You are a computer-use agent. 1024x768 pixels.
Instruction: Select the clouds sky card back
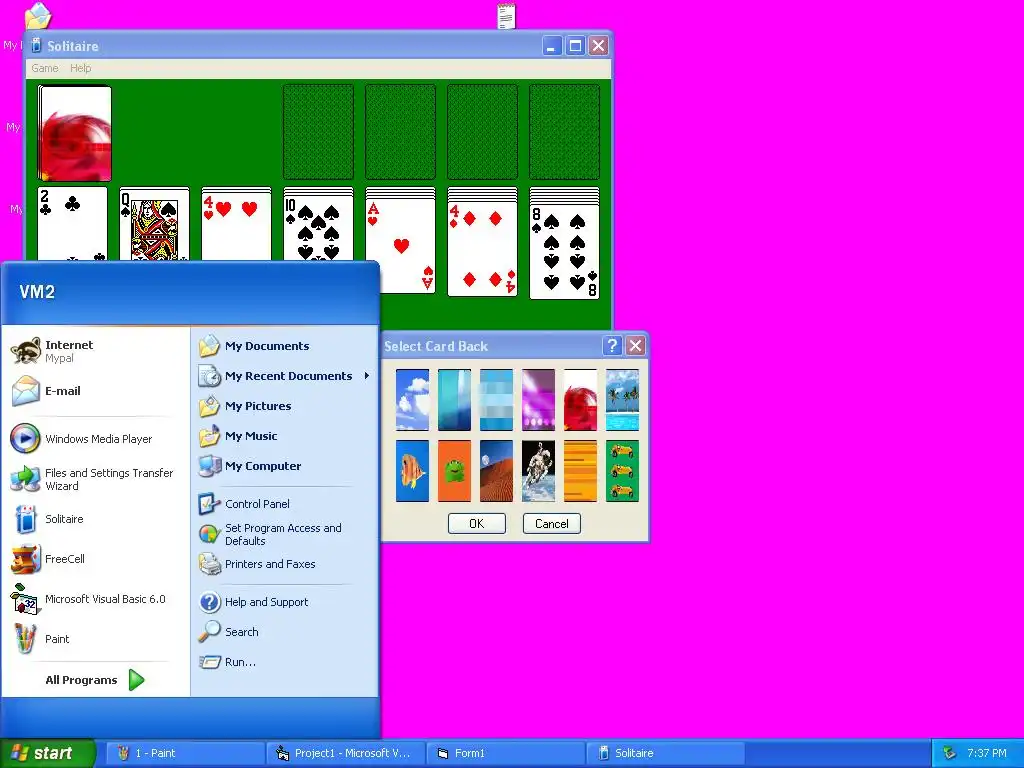pyautogui.click(x=412, y=400)
